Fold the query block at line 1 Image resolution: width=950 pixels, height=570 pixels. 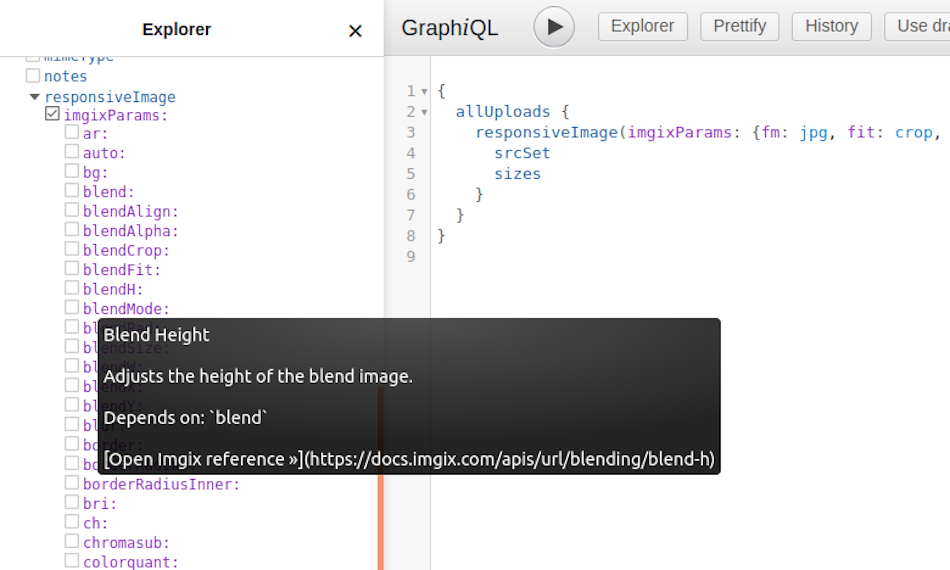click(425, 91)
